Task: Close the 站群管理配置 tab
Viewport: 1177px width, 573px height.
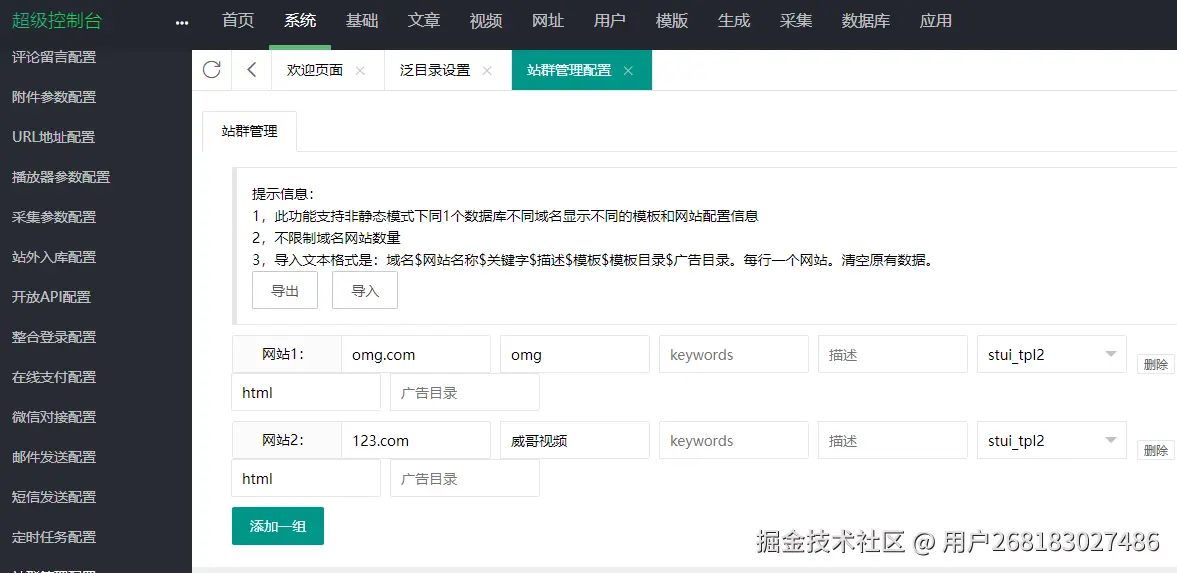Action: tap(628, 71)
